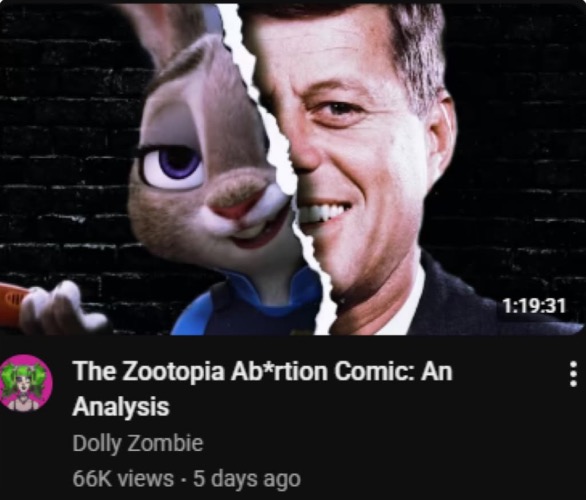This screenshot has width=586, height=500.
Task: Click the 66K views text
Action: 123,478
